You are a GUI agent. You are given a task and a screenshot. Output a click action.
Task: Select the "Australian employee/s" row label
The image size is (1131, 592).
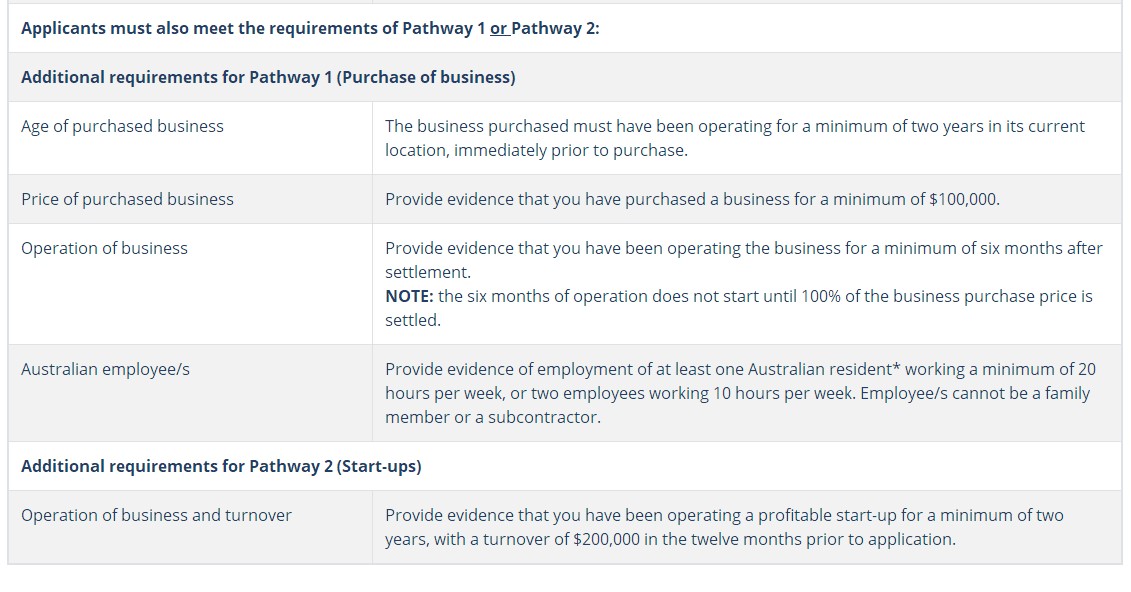tap(105, 369)
